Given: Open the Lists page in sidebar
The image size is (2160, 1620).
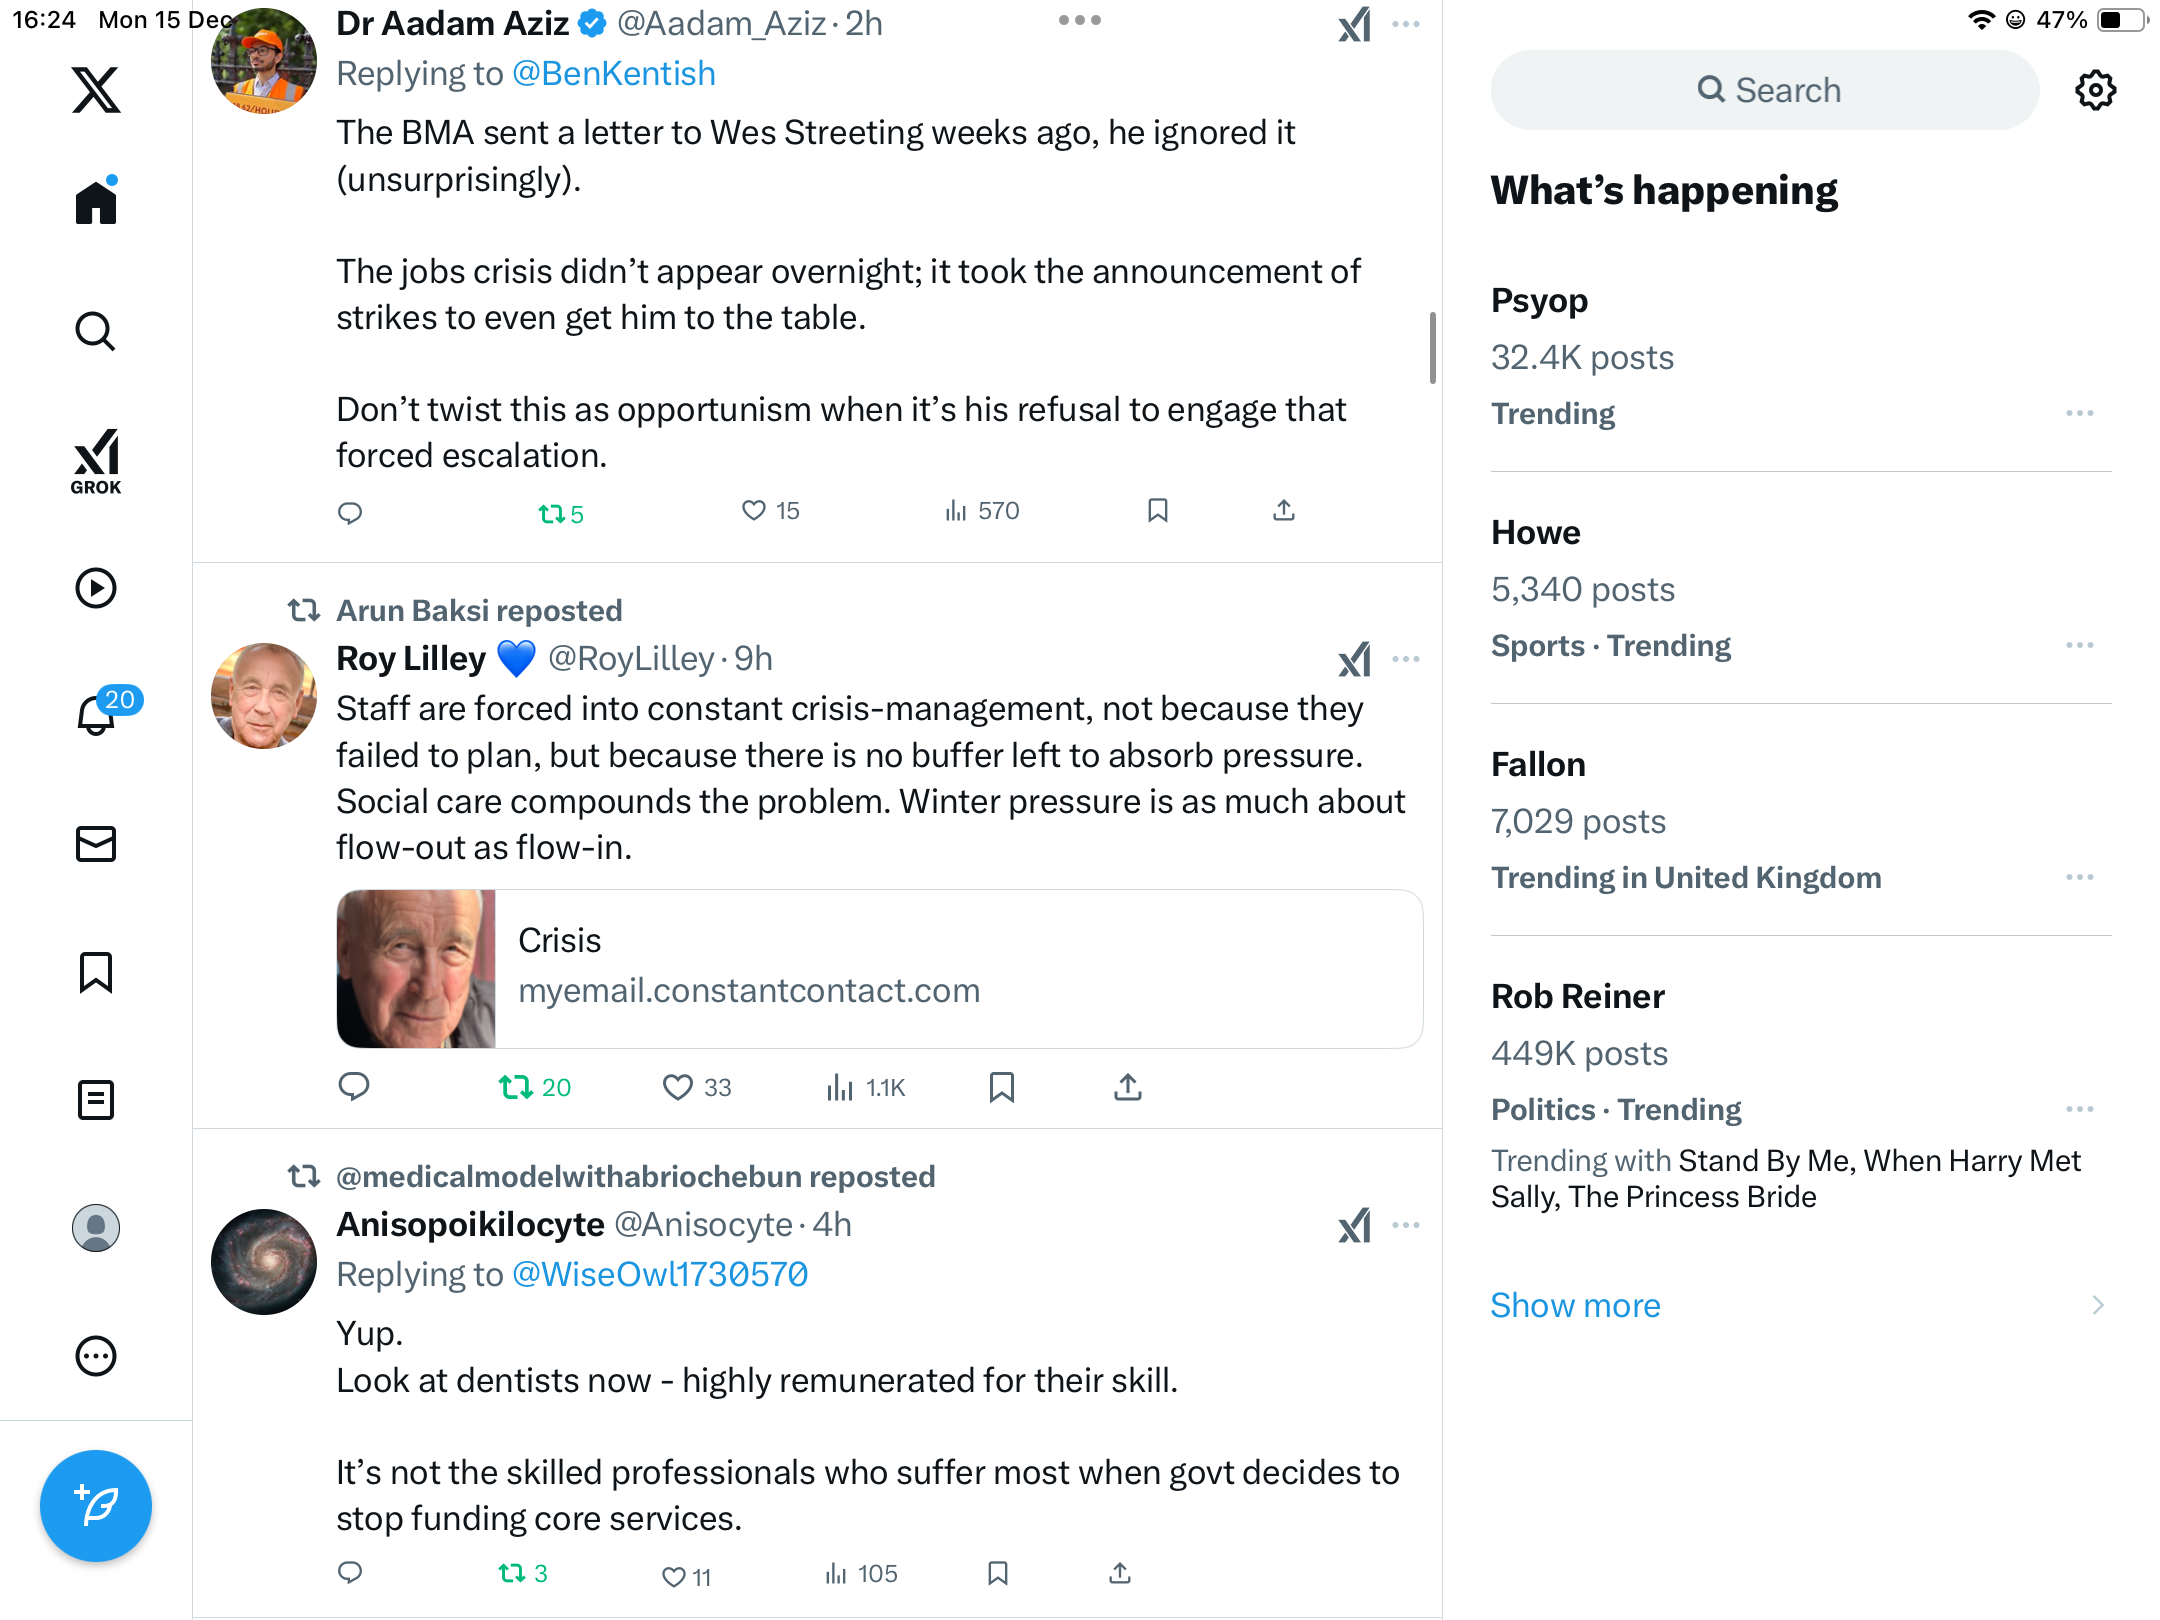Looking at the screenshot, I should pyautogui.click(x=96, y=1100).
